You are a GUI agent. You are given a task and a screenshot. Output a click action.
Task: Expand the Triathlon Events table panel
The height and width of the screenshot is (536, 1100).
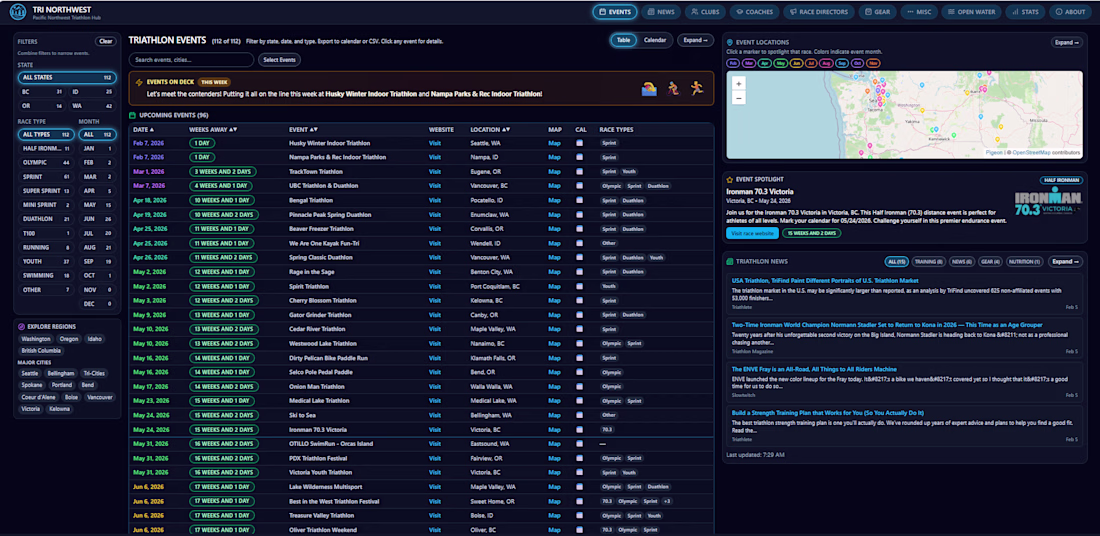pos(695,40)
